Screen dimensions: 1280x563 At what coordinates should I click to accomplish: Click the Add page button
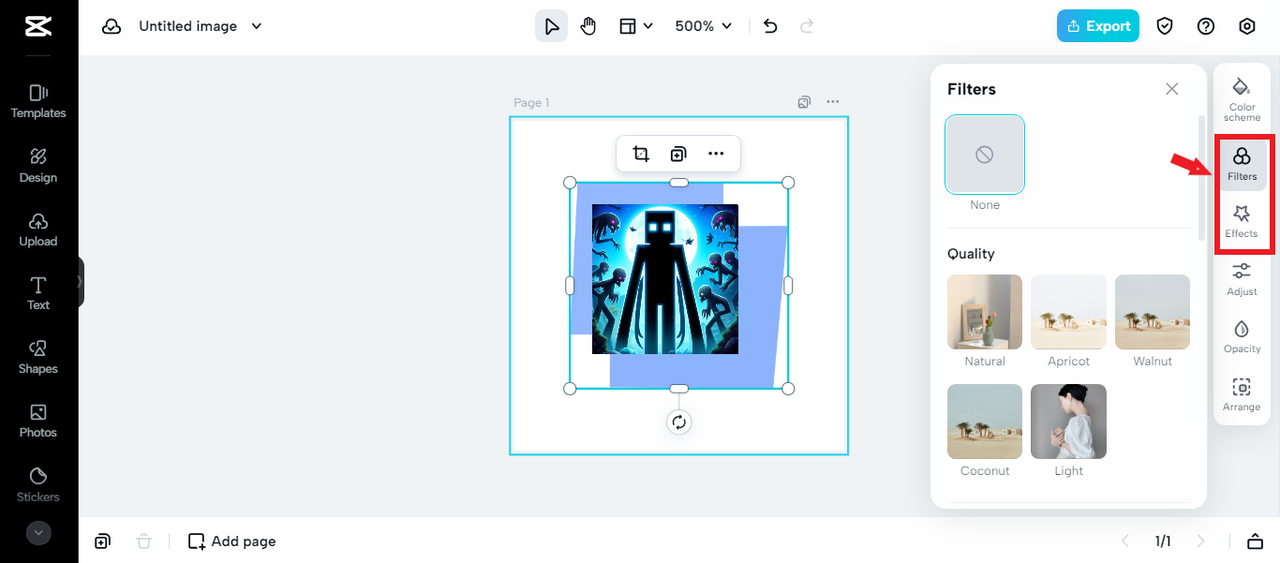232,541
